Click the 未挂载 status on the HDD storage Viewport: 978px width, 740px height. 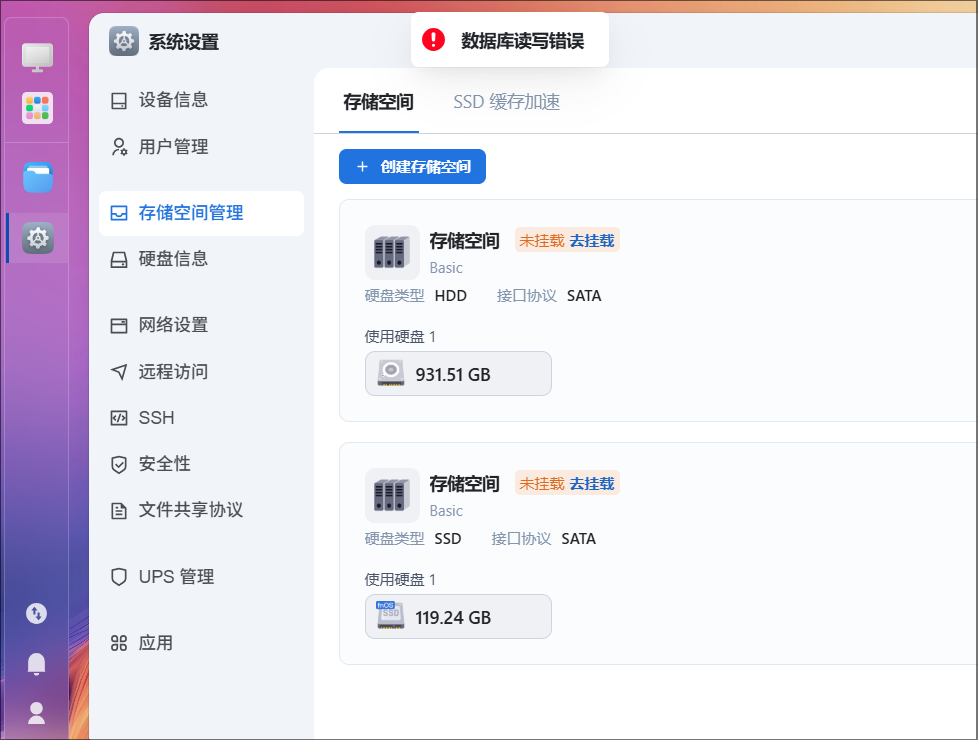pos(542,241)
